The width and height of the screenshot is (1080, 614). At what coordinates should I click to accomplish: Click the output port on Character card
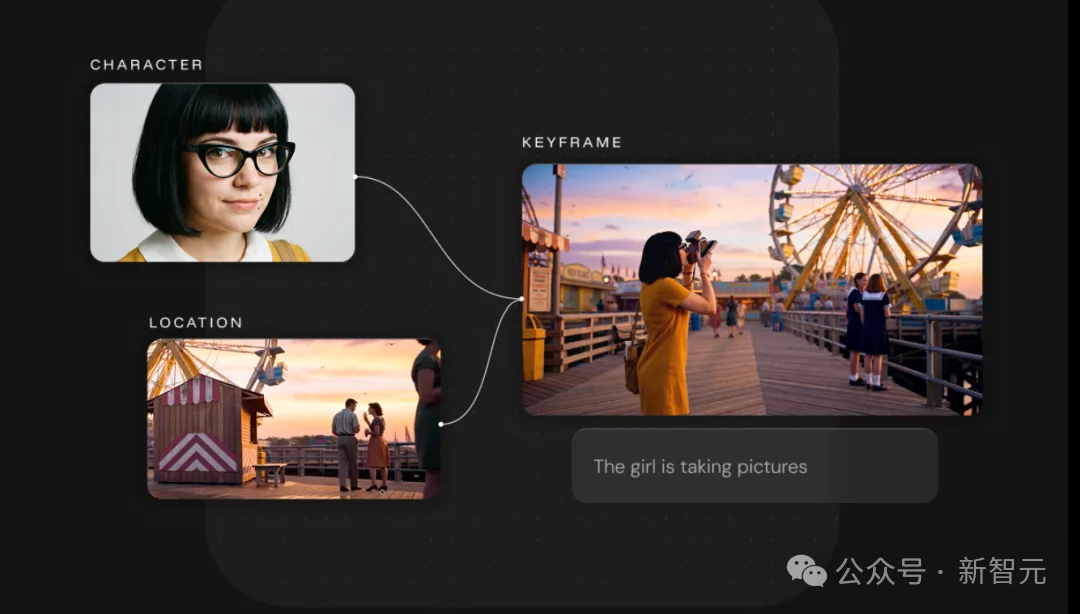click(x=355, y=176)
